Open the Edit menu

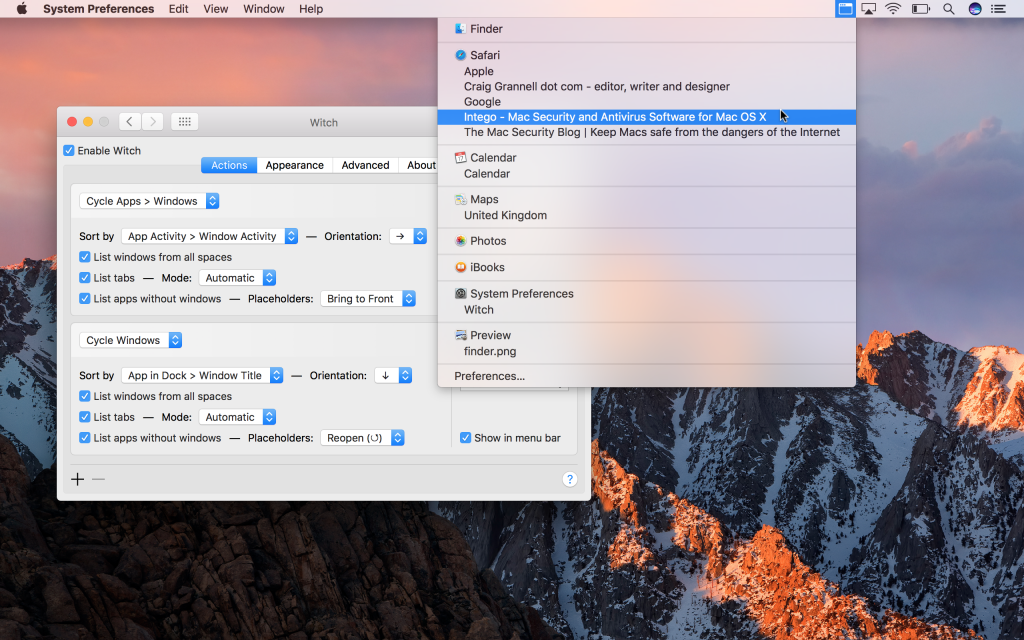coord(178,8)
